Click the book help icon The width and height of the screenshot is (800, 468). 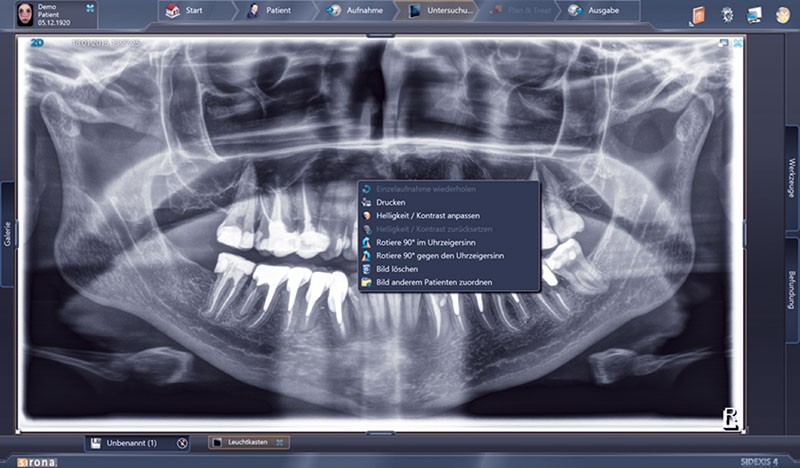(x=698, y=15)
